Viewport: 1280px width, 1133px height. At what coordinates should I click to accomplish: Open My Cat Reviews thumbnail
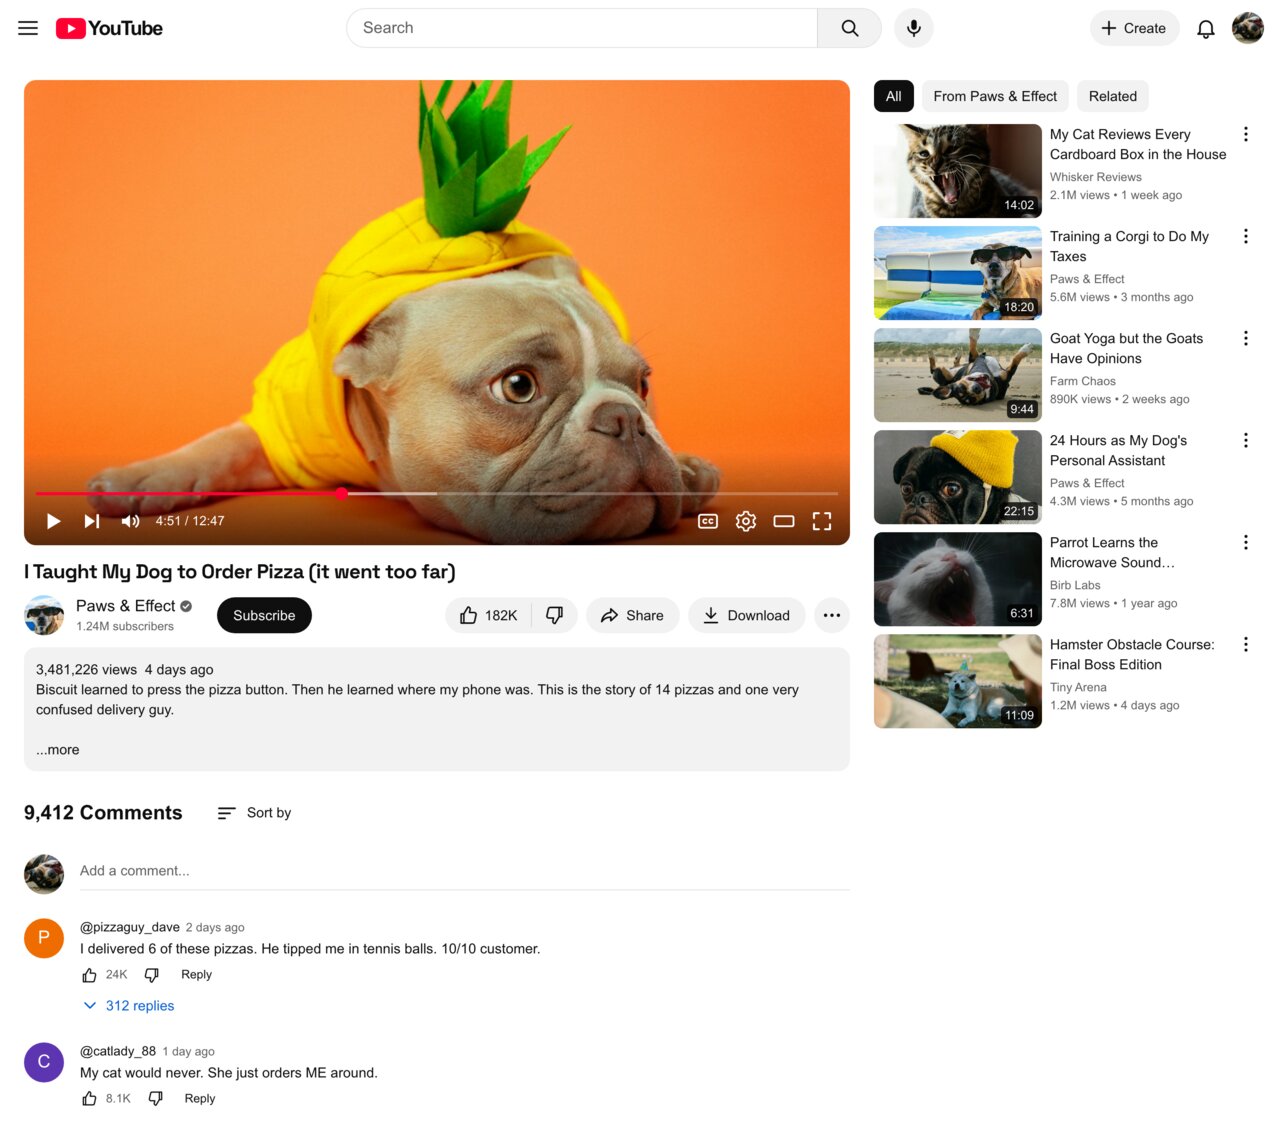click(x=958, y=171)
